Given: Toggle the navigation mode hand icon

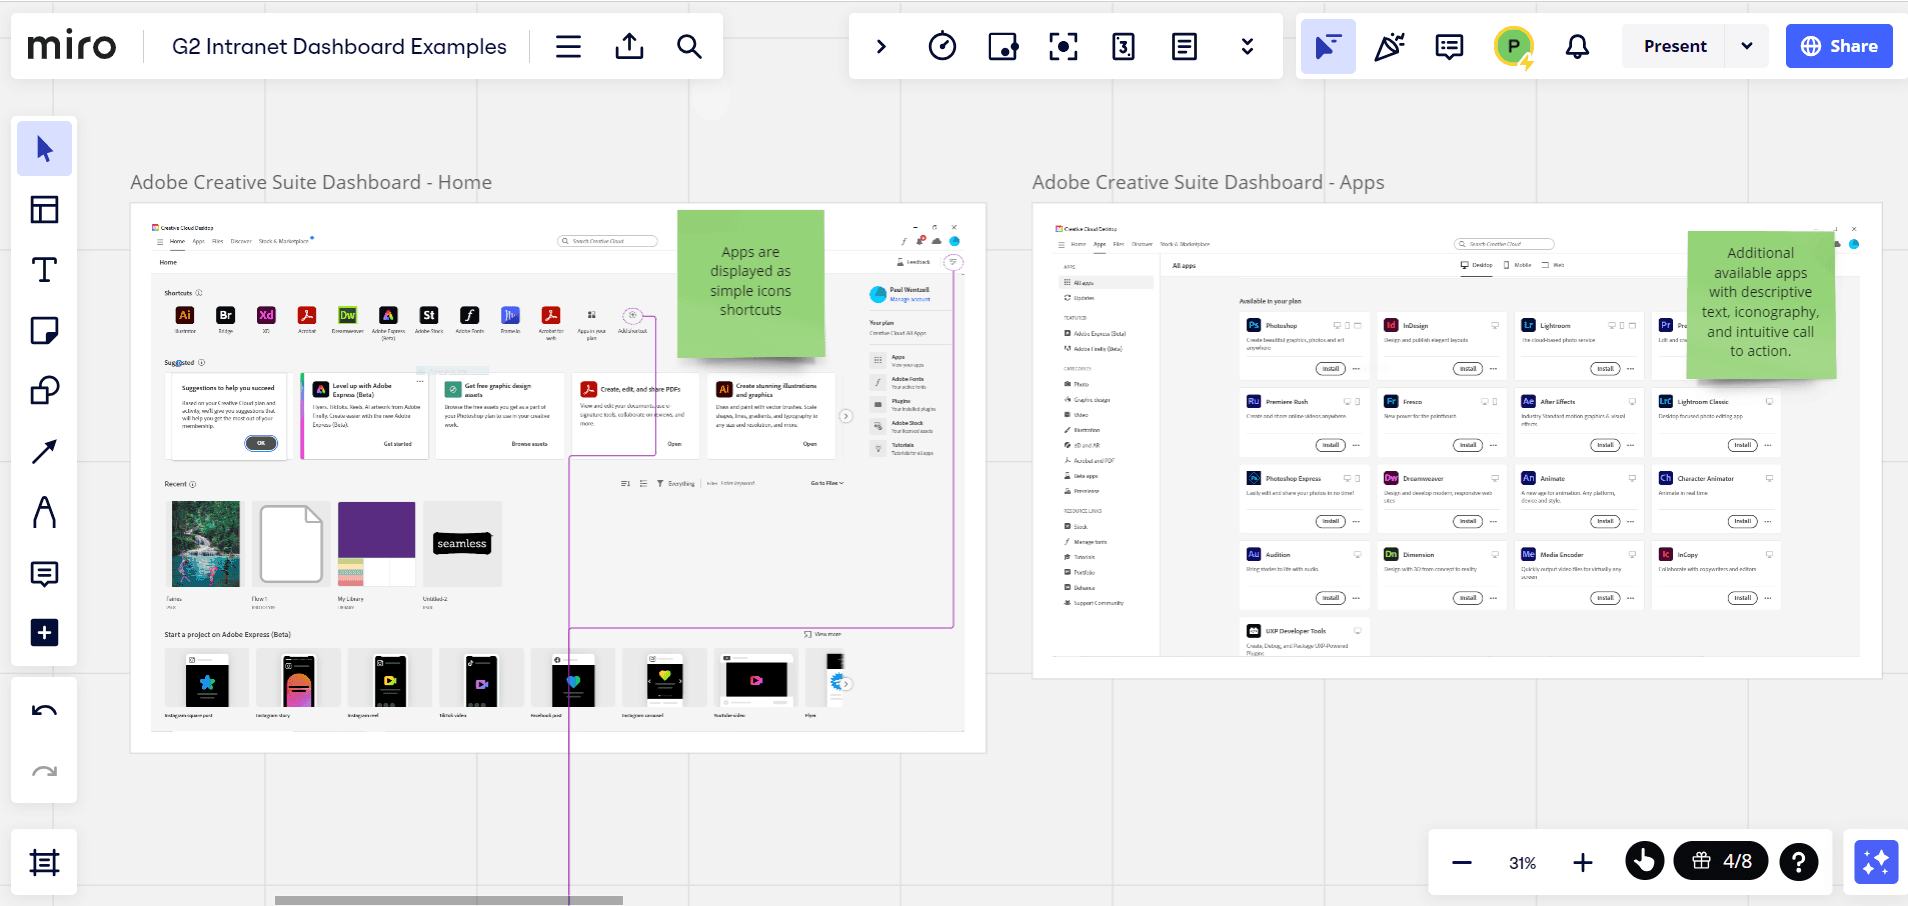Looking at the screenshot, I should pos(1645,861).
